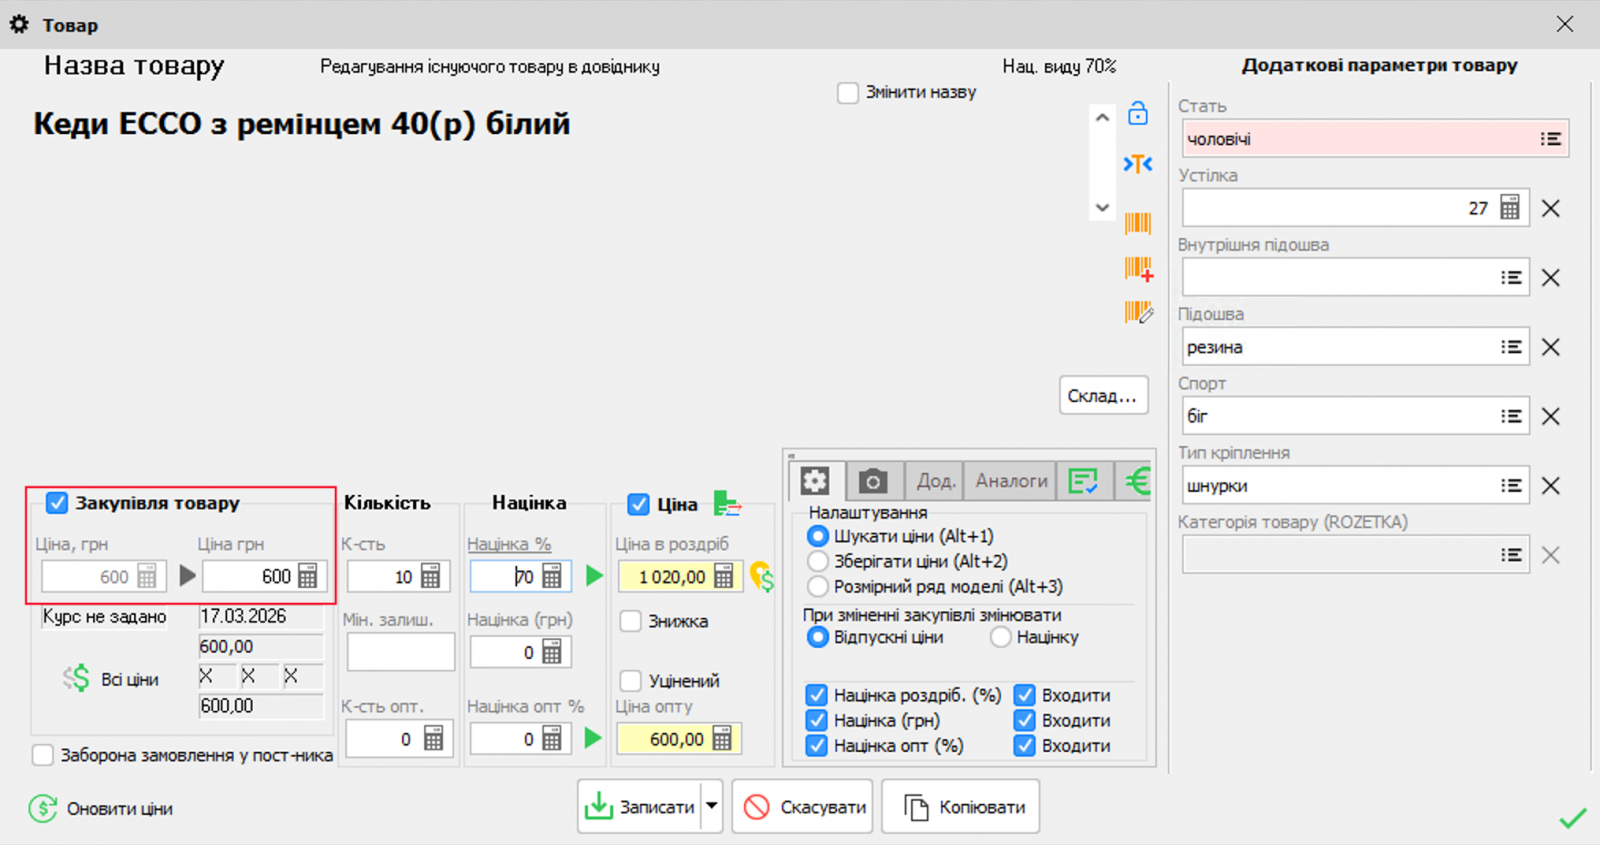Open the euro currency tab
The image size is (1600, 845).
point(1136,482)
